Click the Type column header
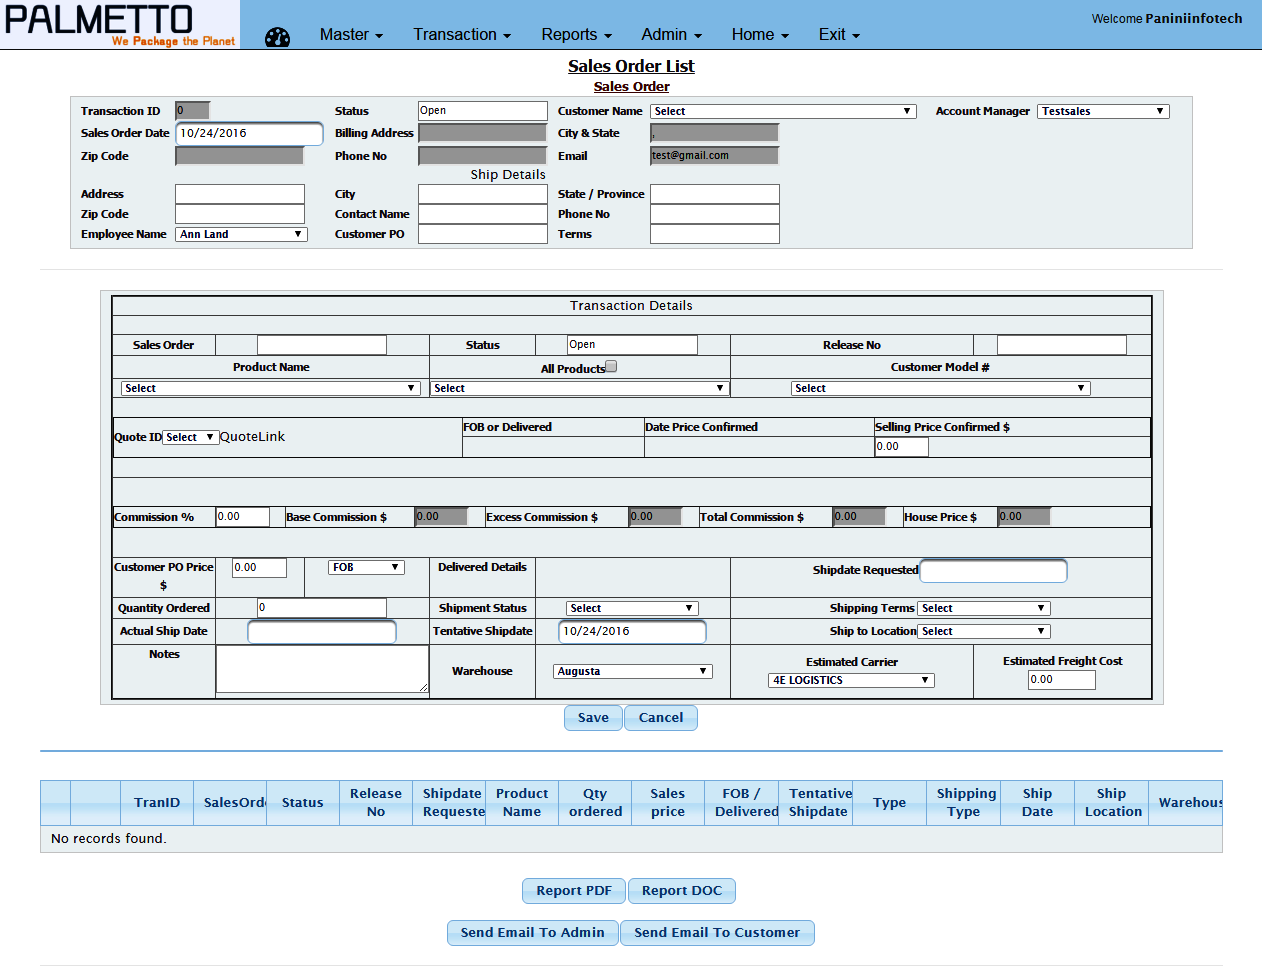Viewport: 1262px width, 974px height. pyautogui.click(x=889, y=803)
